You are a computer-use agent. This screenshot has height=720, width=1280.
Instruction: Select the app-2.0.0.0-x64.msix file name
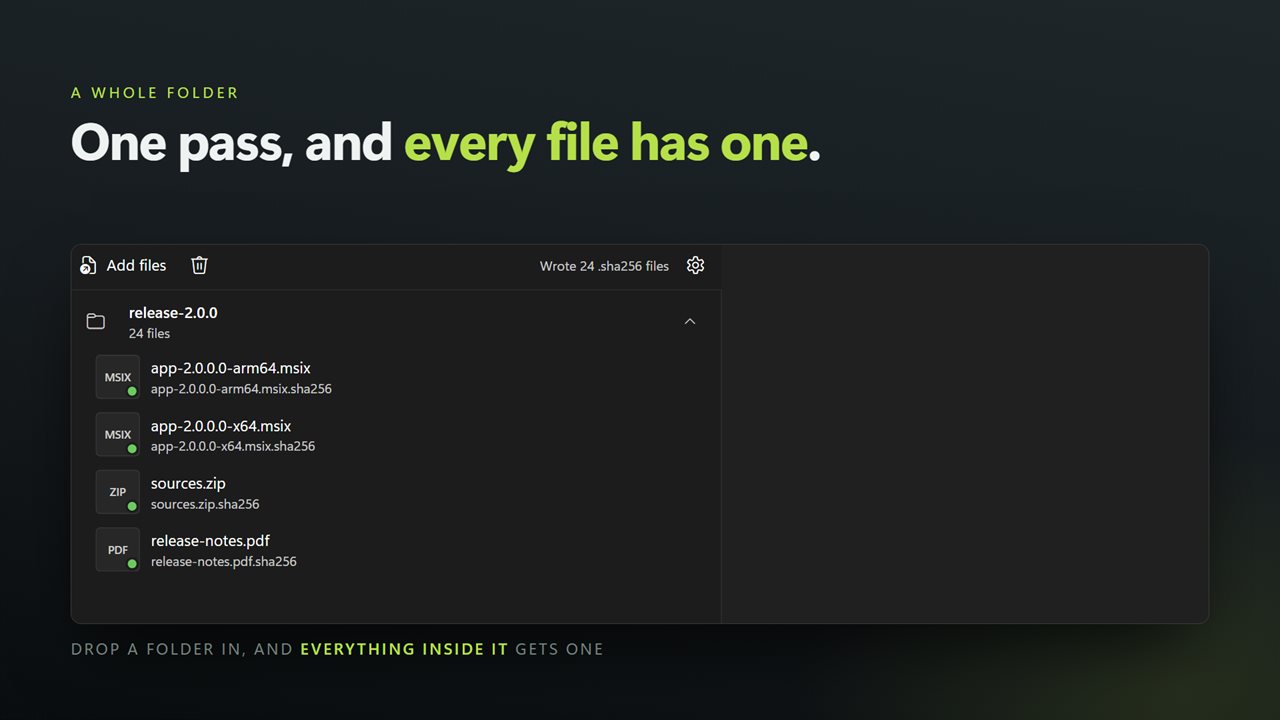pyautogui.click(x=221, y=426)
